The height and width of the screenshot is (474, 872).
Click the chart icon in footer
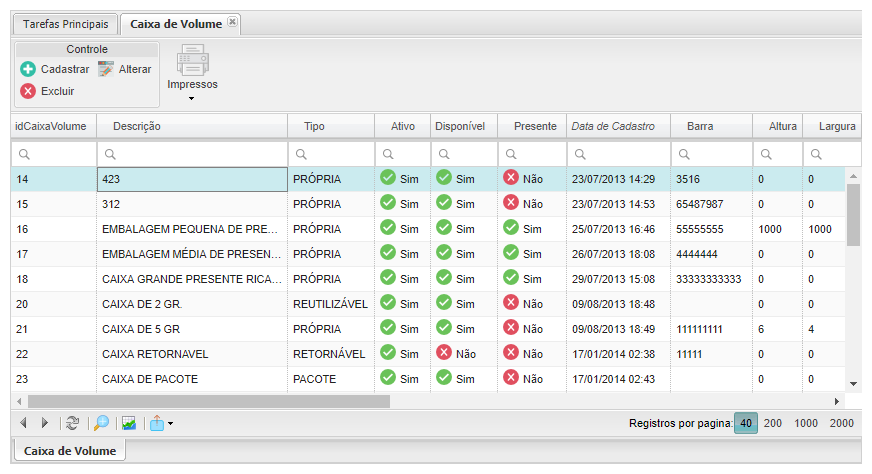pos(129,423)
